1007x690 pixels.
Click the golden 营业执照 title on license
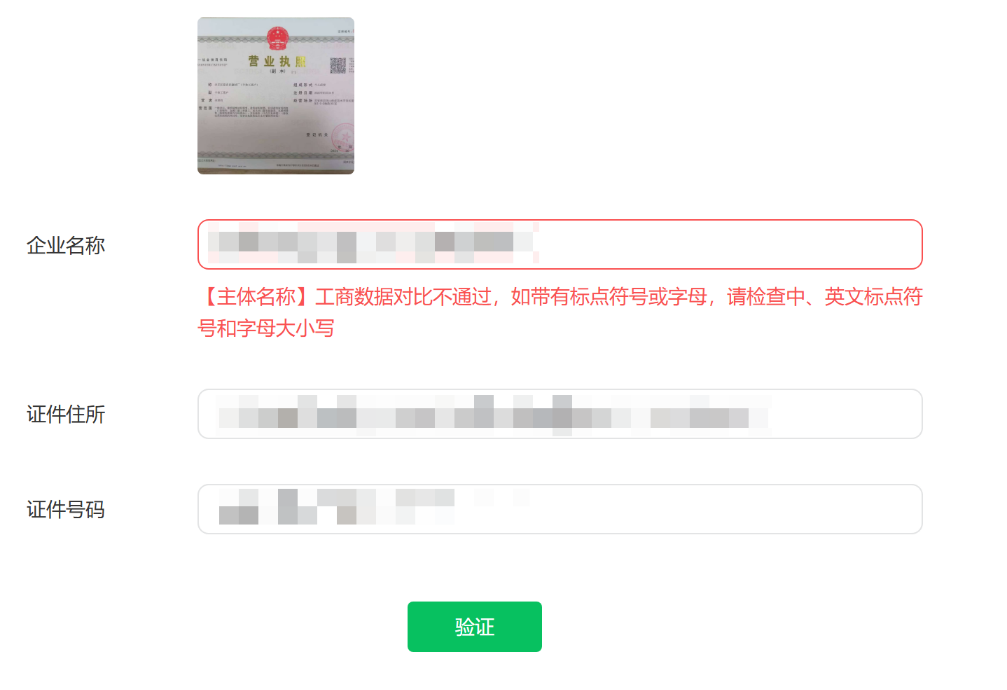(x=277, y=61)
